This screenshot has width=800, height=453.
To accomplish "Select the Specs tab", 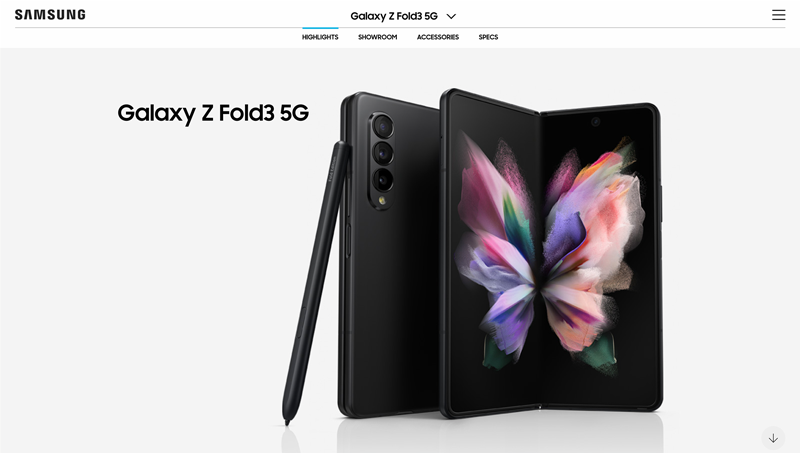I will tap(488, 37).
